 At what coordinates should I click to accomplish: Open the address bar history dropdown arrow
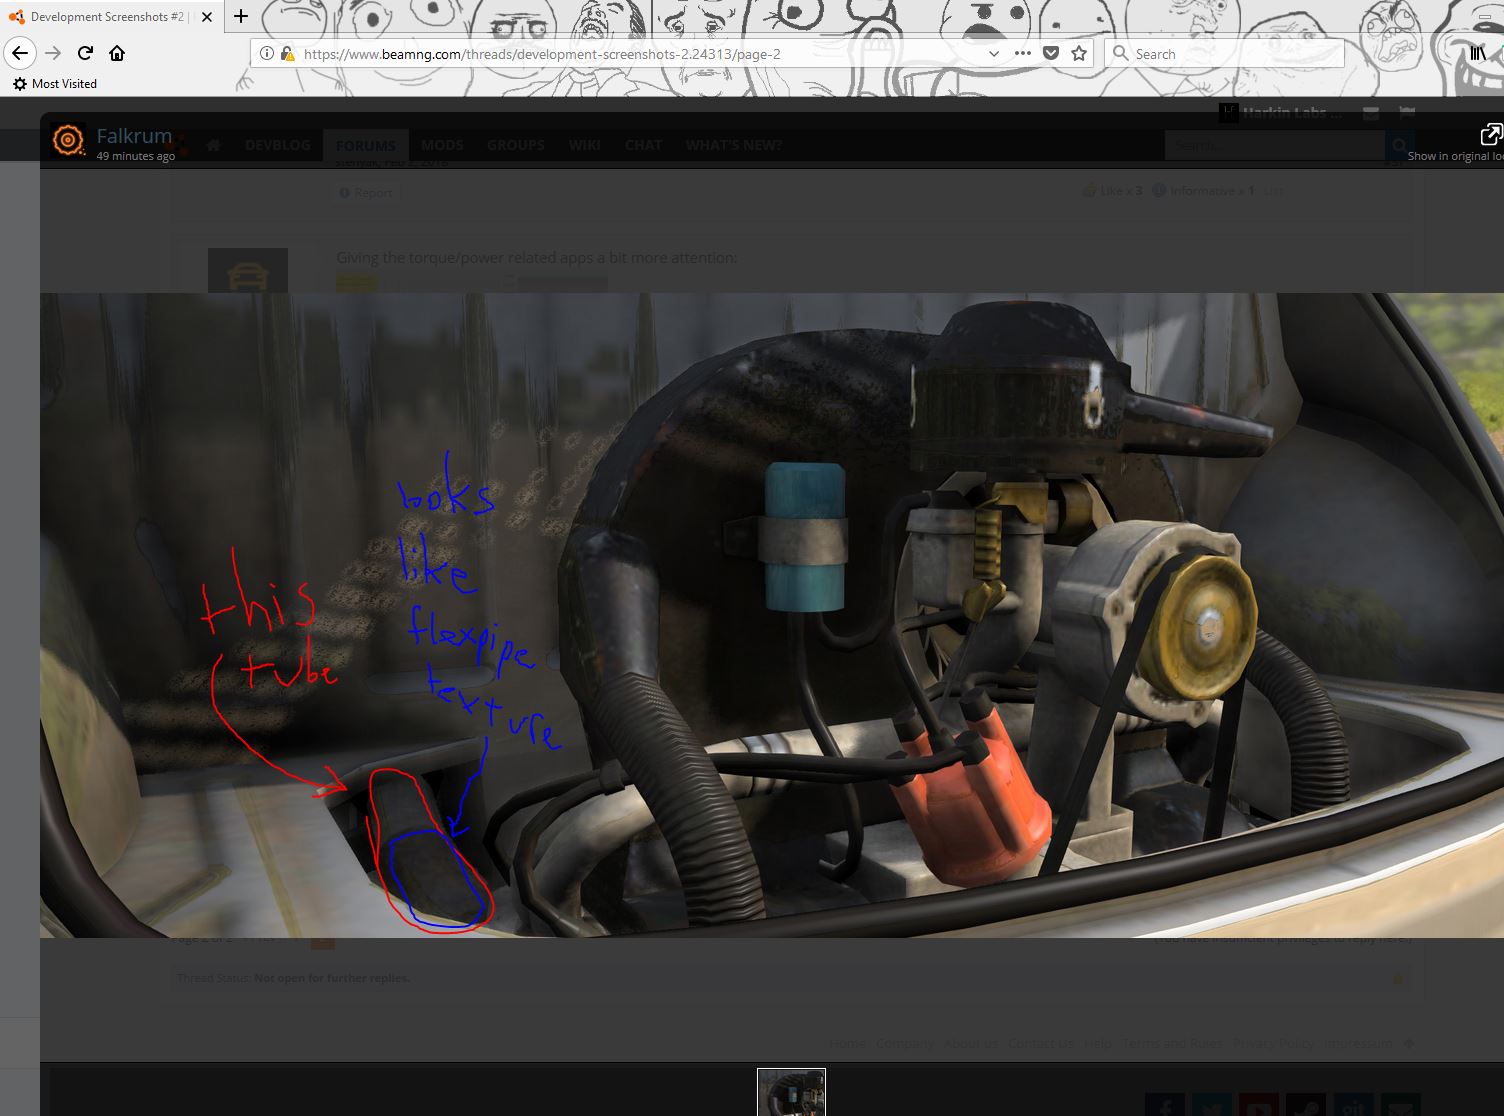[993, 54]
